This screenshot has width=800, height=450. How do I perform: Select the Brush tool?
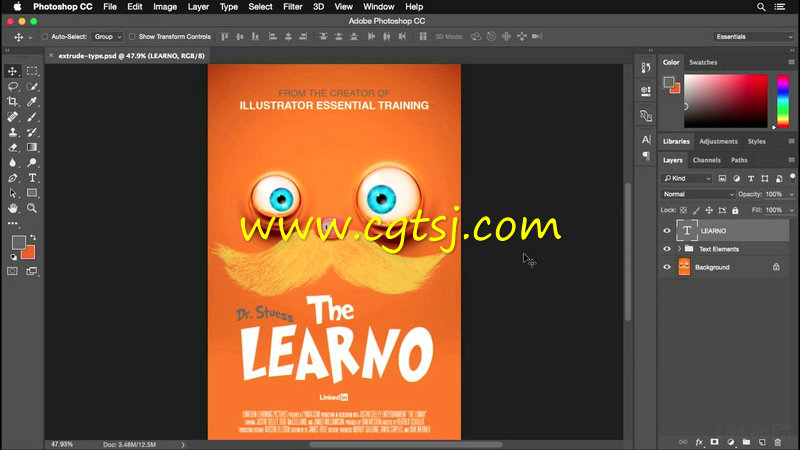tap(32, 117)
